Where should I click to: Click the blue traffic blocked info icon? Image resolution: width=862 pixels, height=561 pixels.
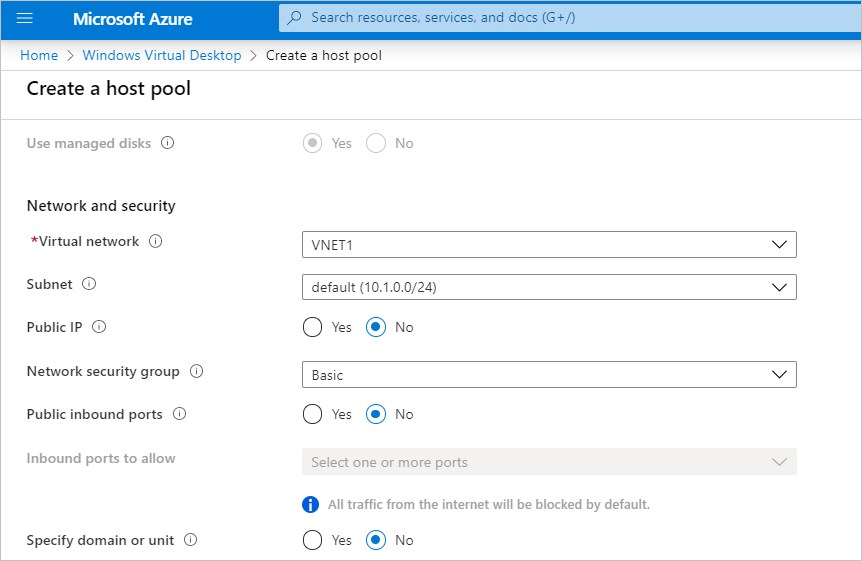coord(311,504)
